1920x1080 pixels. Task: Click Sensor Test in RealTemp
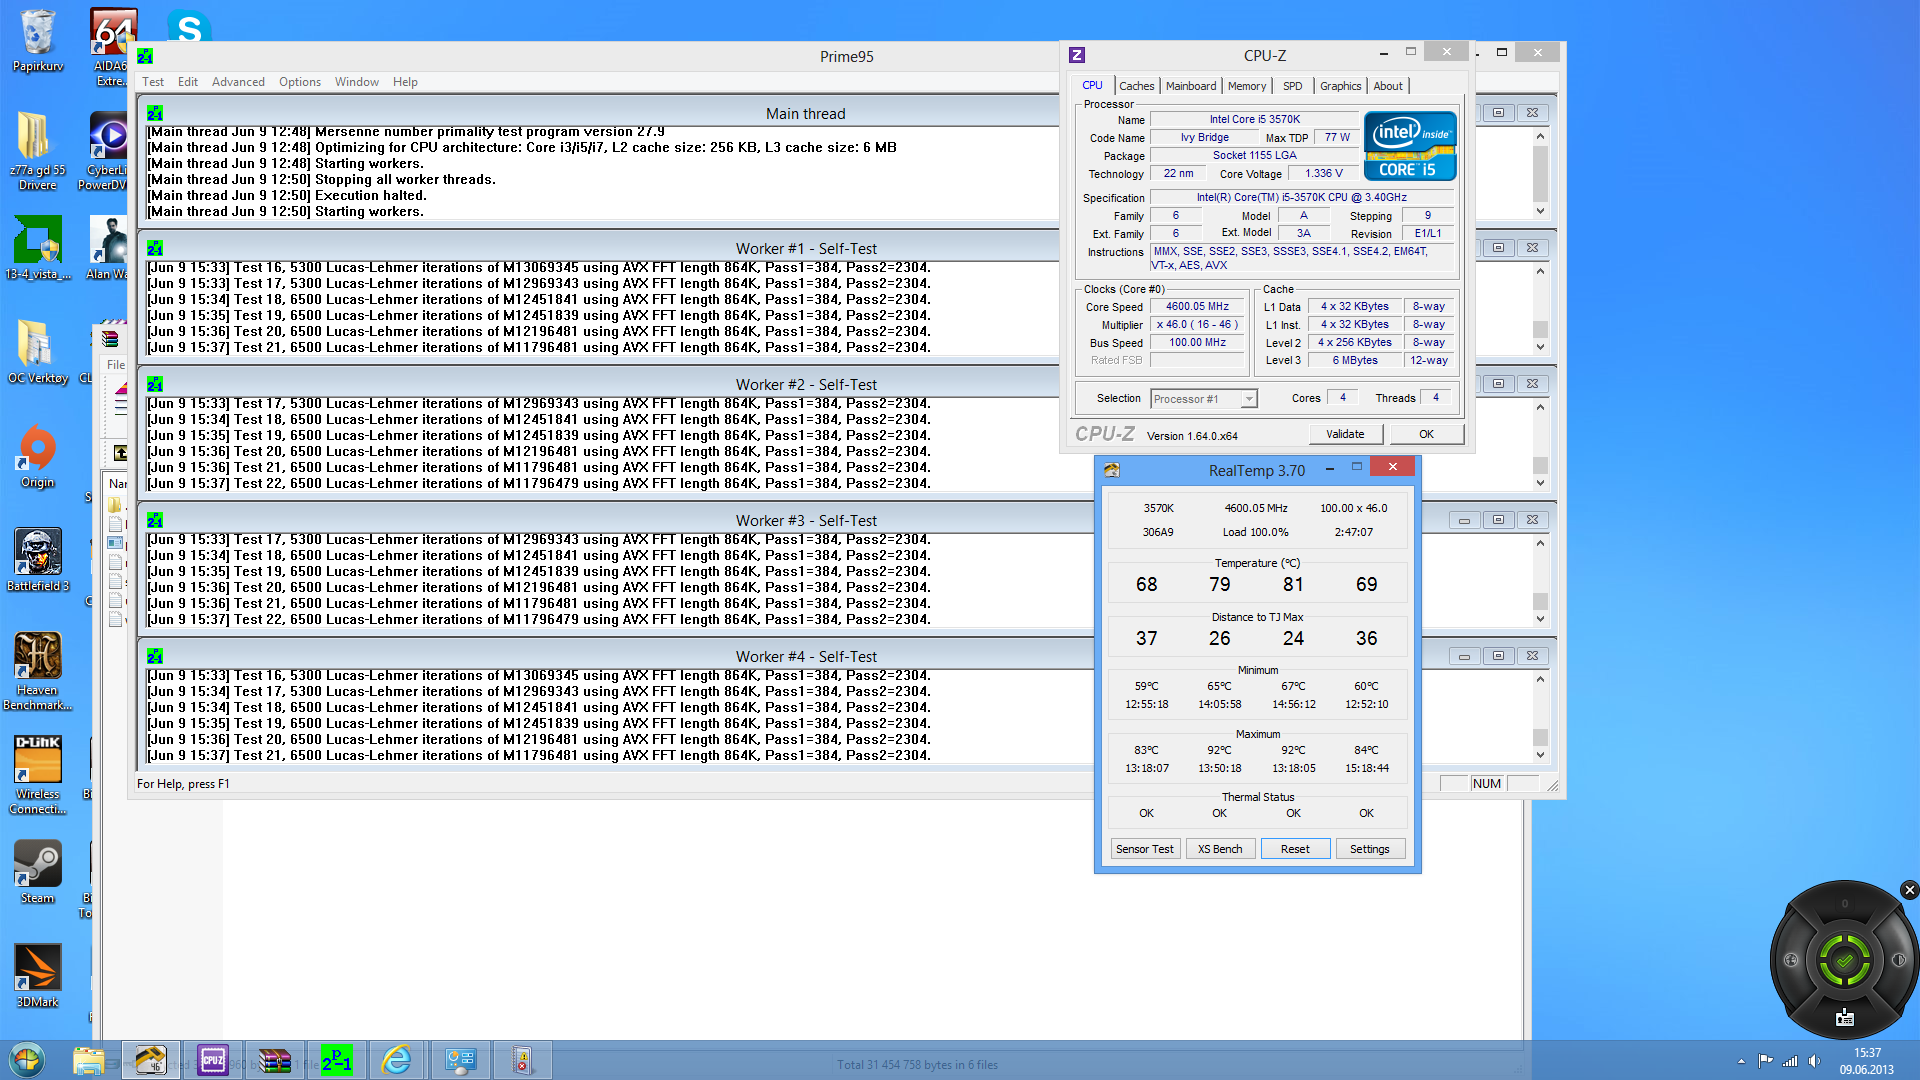click(1145, 849)
